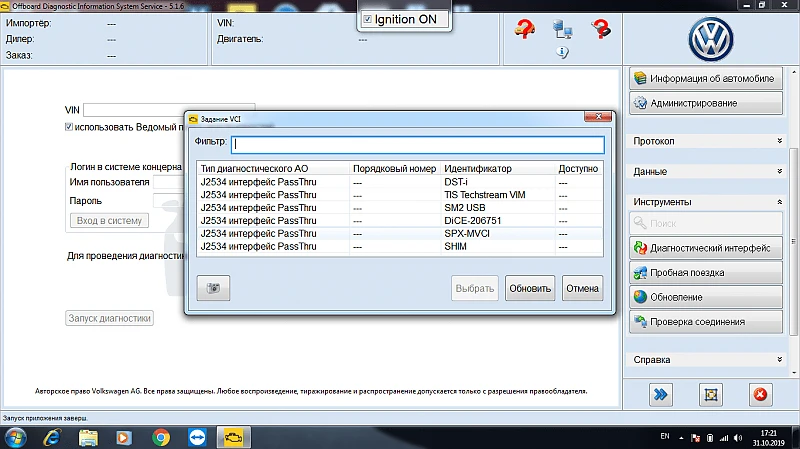Open Диагностический интерфейс
800x449 pixels.
[x=706, y=248]
